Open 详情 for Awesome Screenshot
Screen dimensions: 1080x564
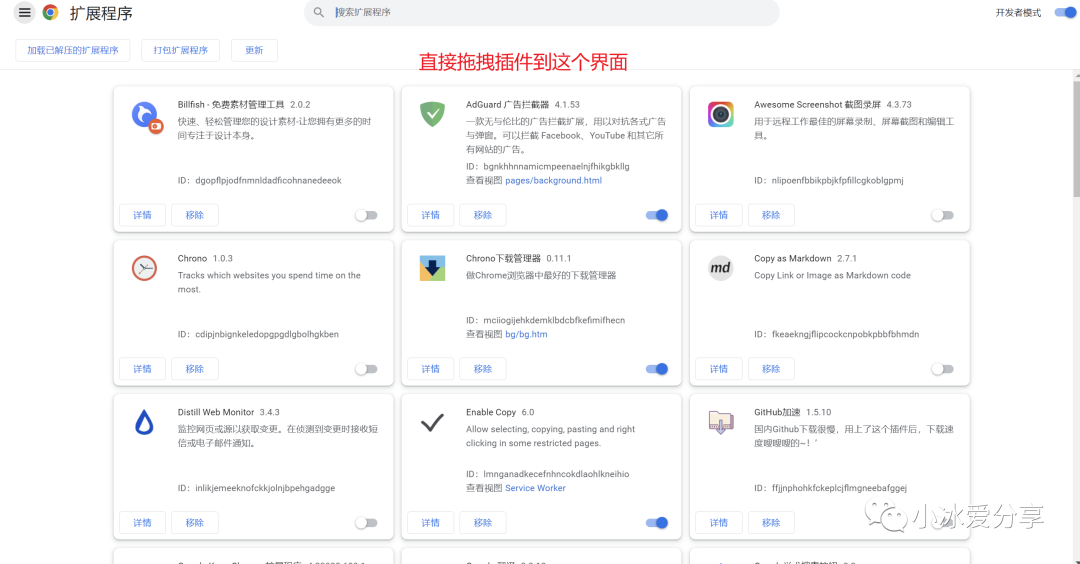(718, 215)
